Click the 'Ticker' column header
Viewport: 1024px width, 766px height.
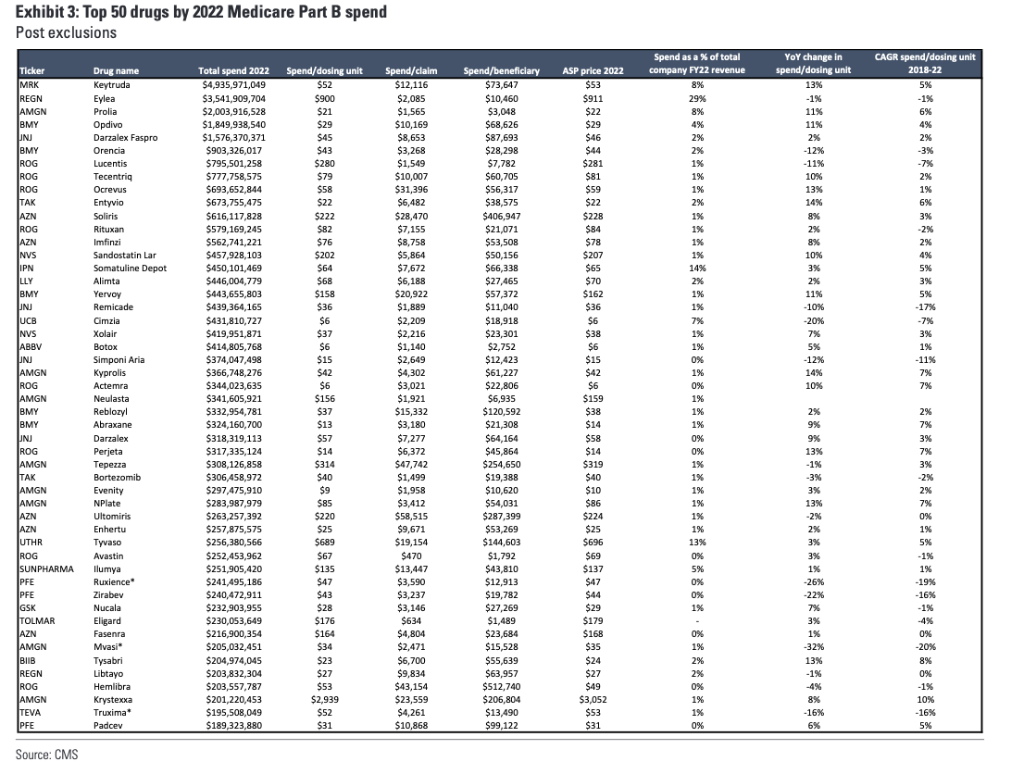[32, 71]
